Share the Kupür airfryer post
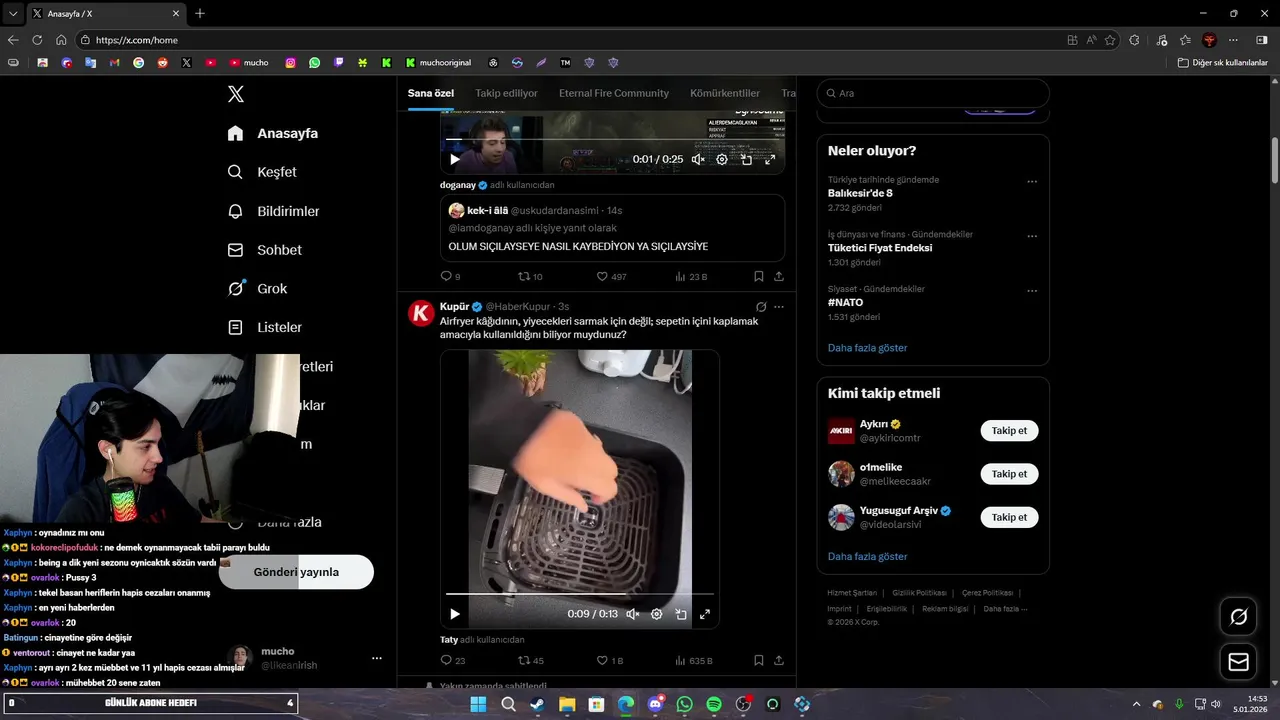This screenshot has height=720, width=1280. 779,660
